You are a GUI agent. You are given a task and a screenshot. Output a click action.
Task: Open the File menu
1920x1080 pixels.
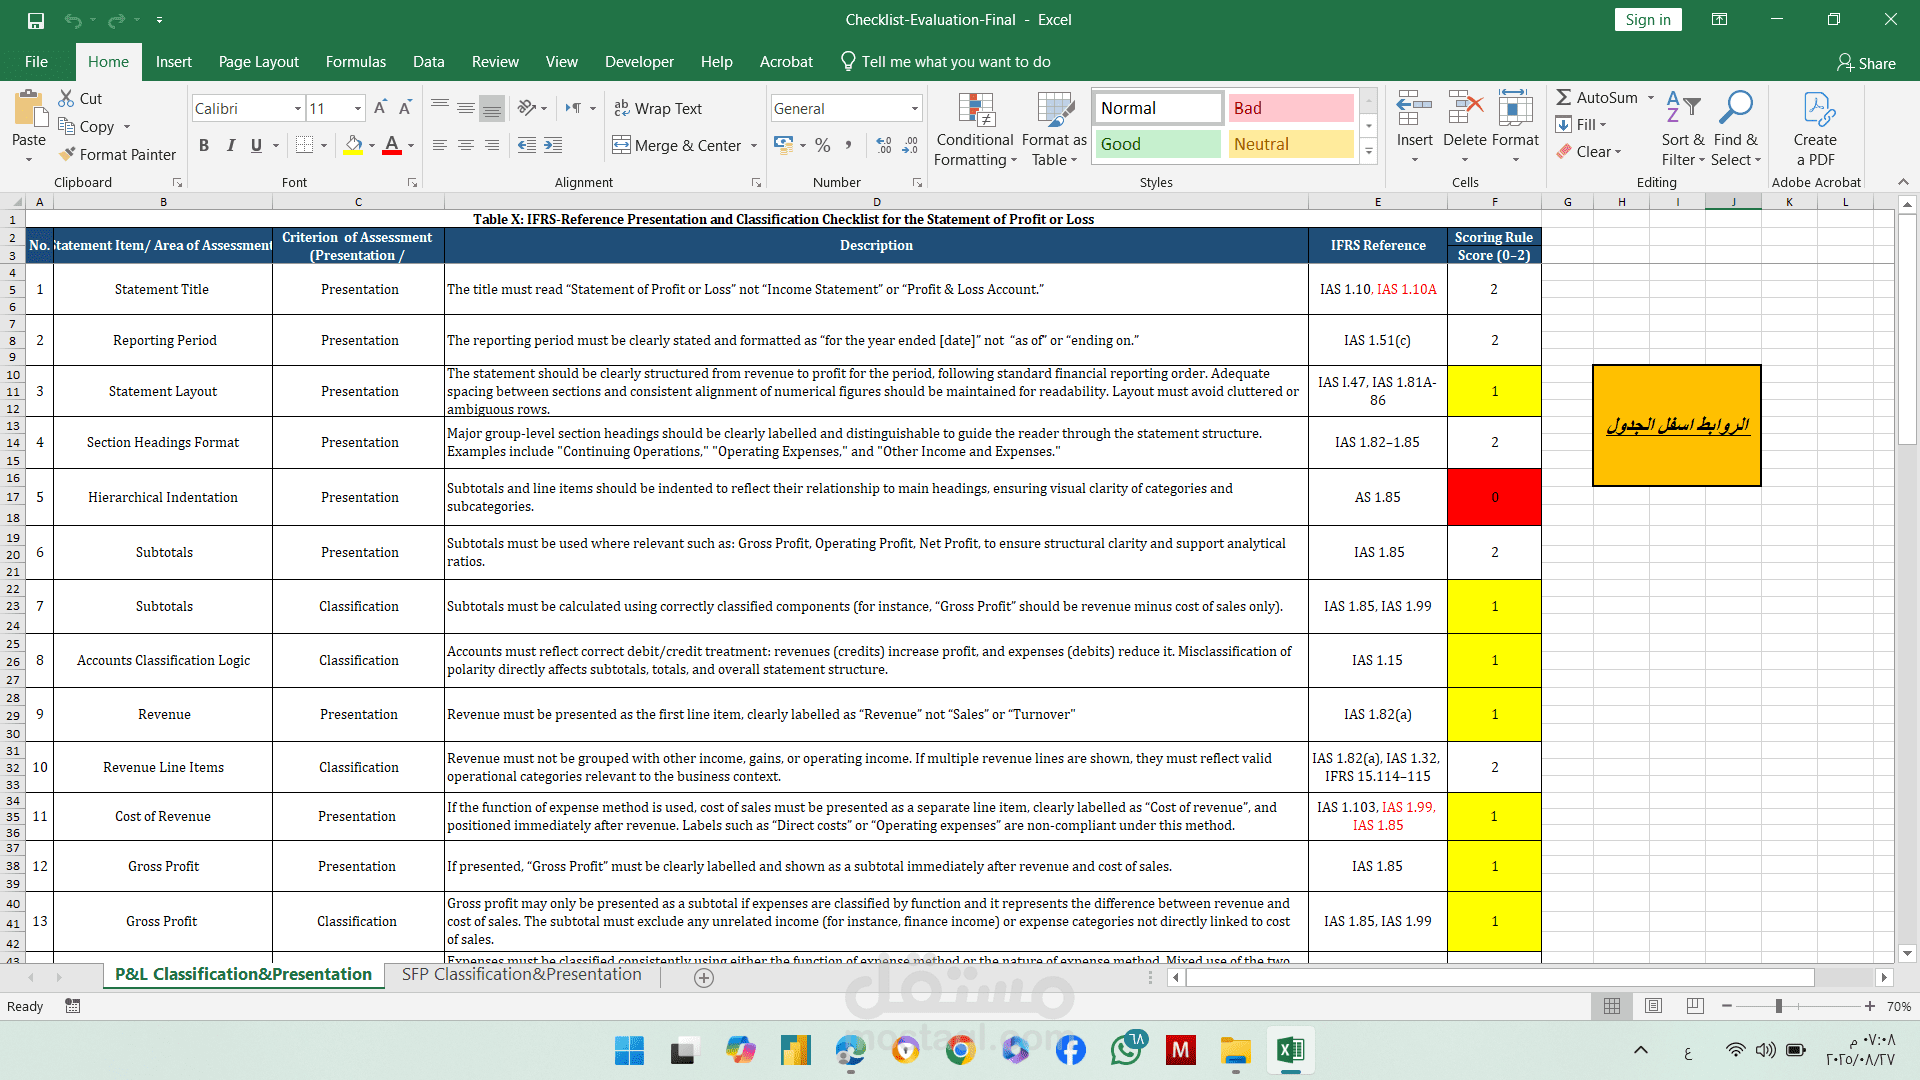[x=36, y=62]
